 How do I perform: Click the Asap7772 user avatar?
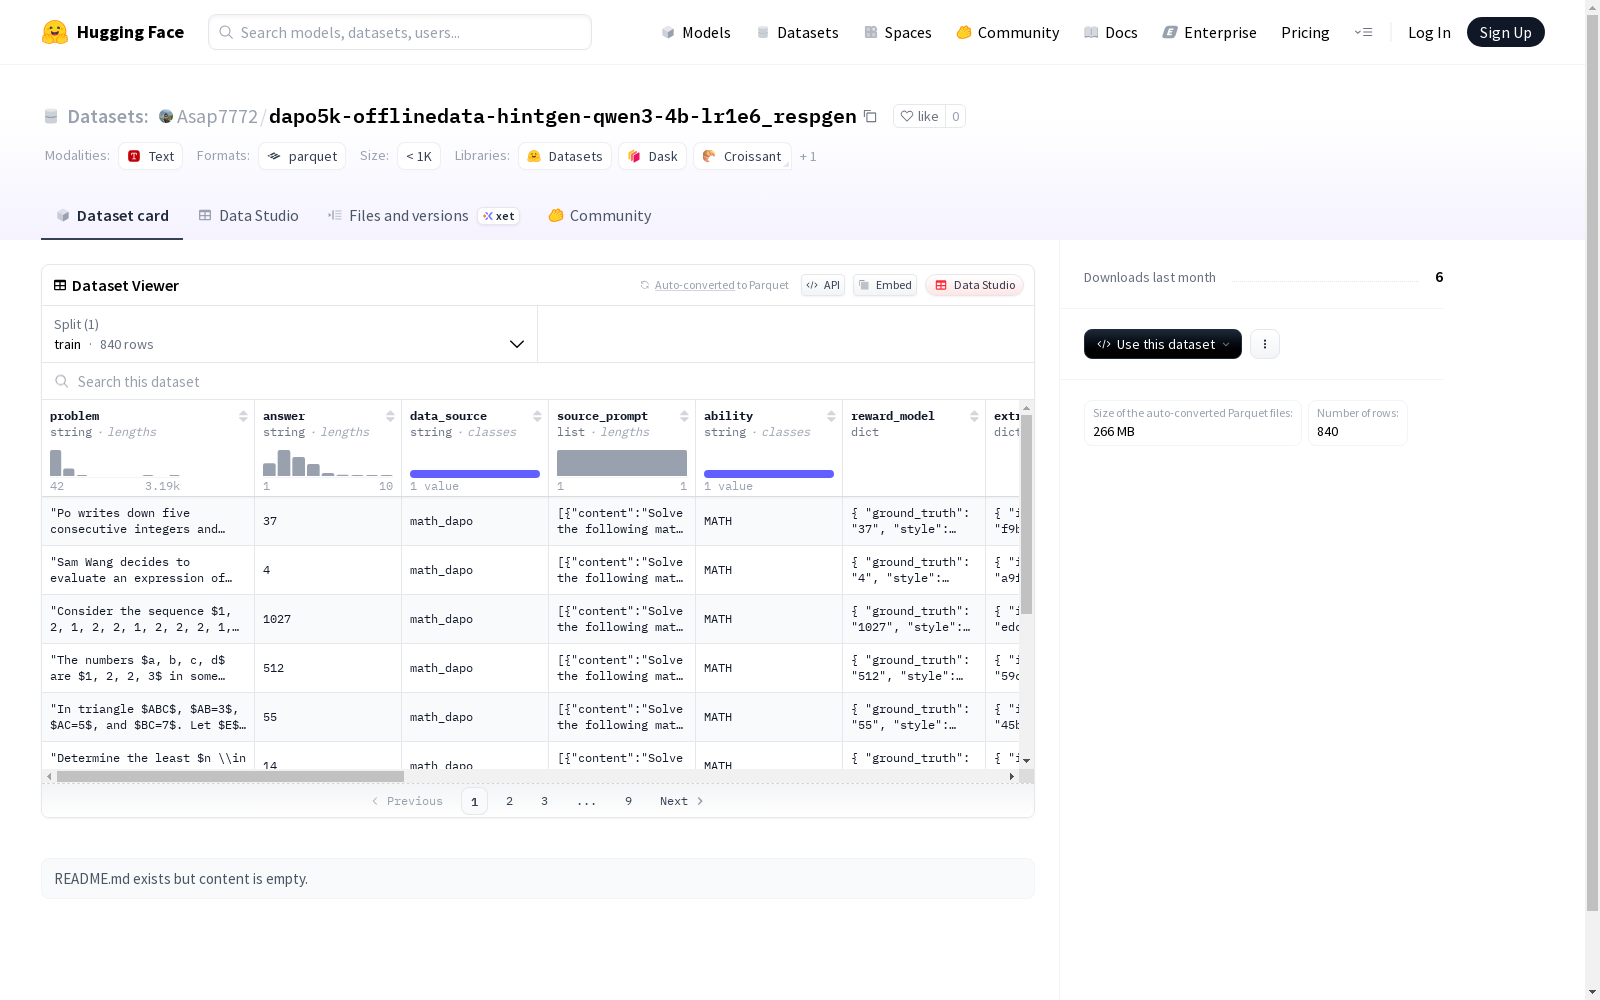pos(166,116)
